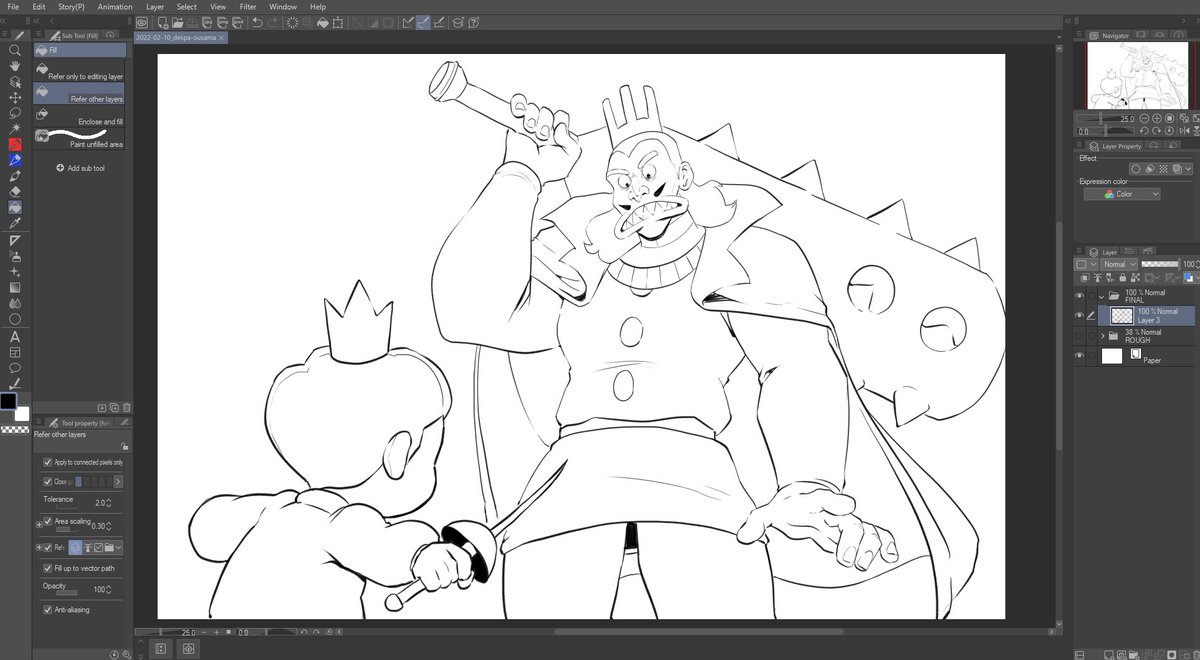Select the Hand move tool
Screen dimensions: 1200x660
15,65
